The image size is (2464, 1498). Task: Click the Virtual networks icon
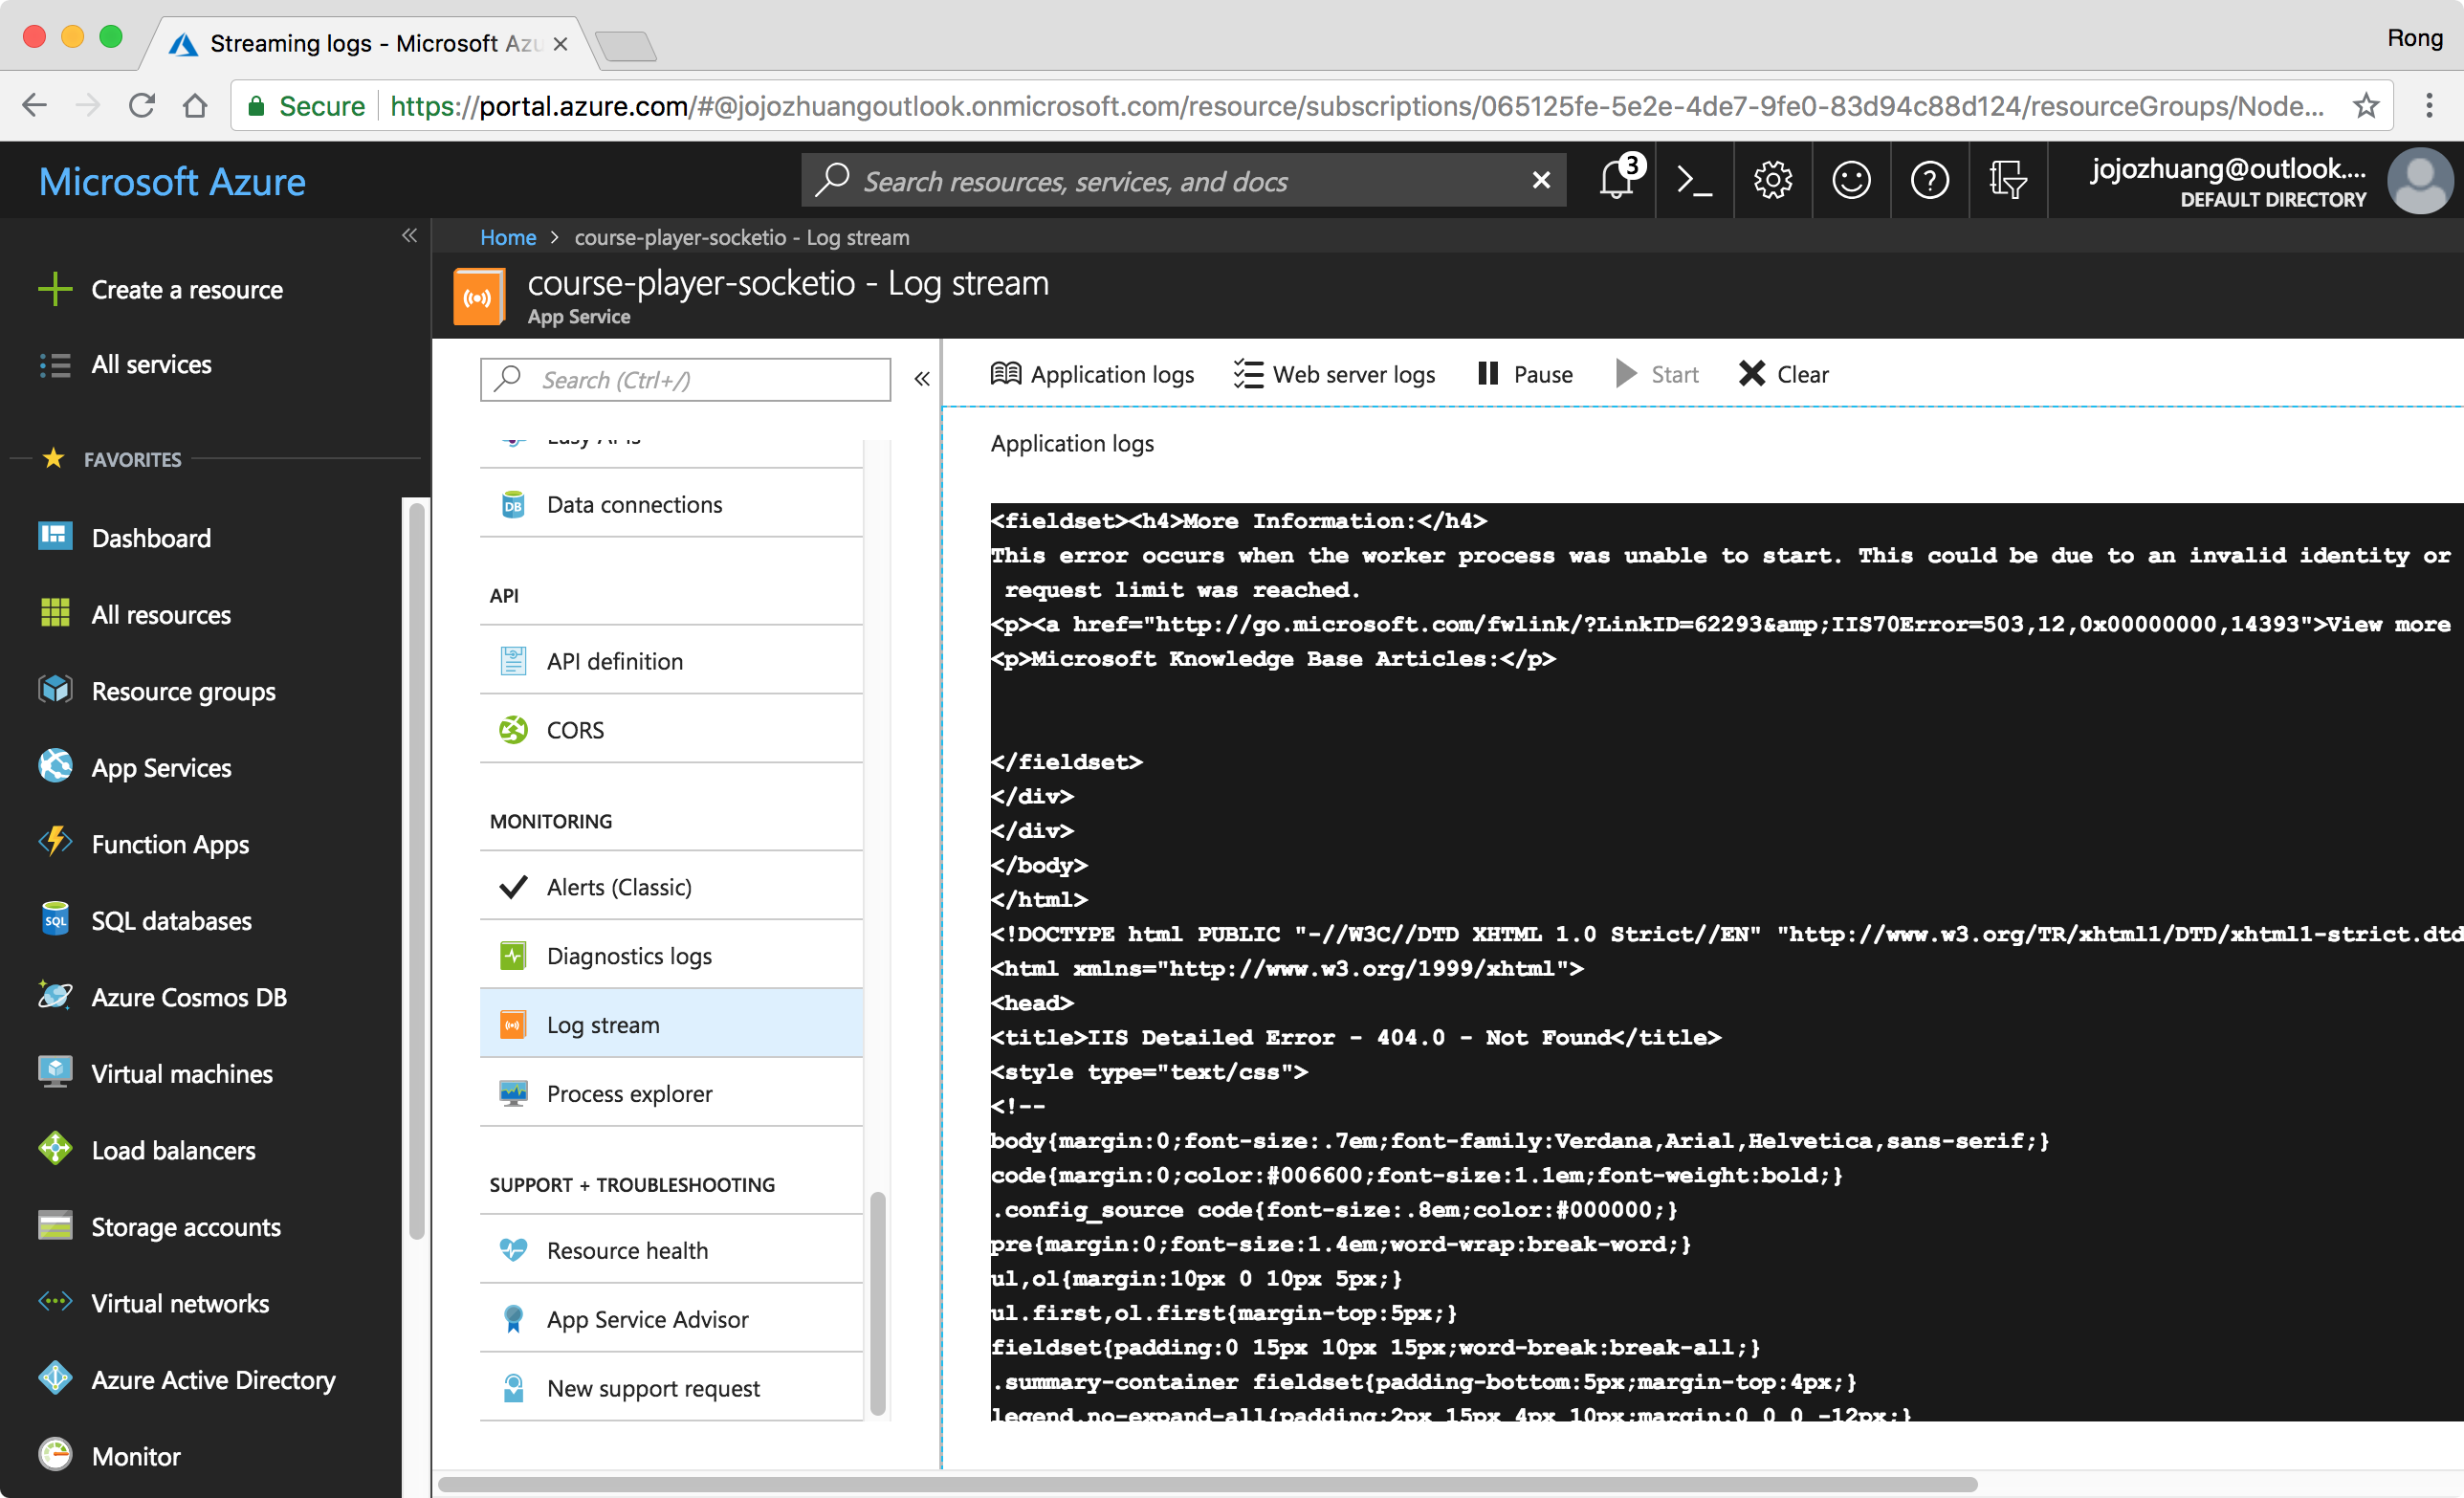click(55, 1302)
